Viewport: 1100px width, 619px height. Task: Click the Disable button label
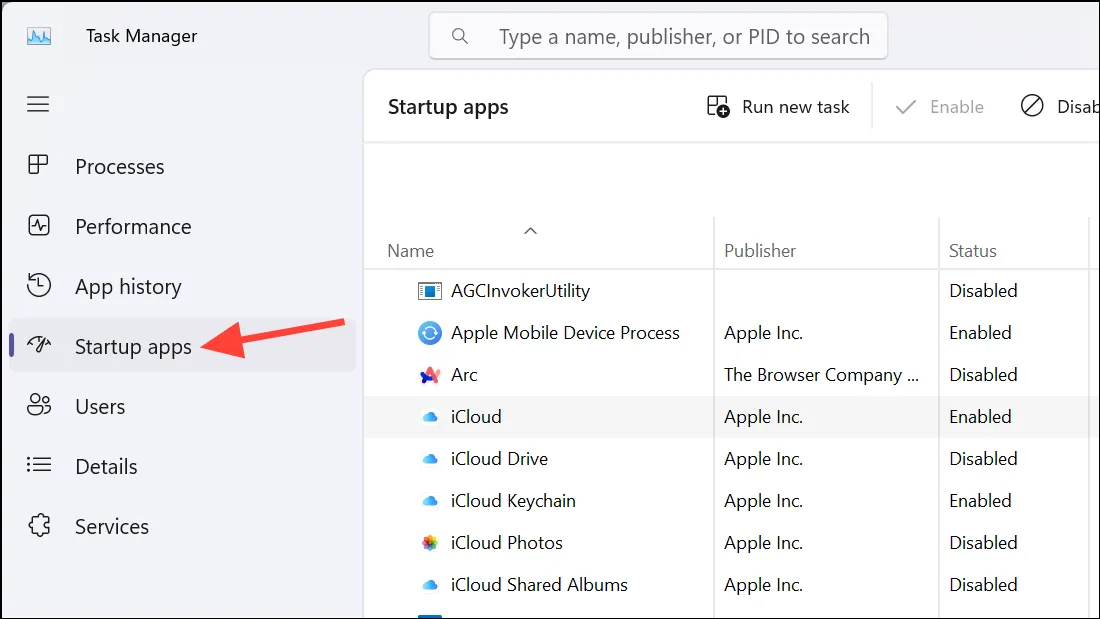1078,107
